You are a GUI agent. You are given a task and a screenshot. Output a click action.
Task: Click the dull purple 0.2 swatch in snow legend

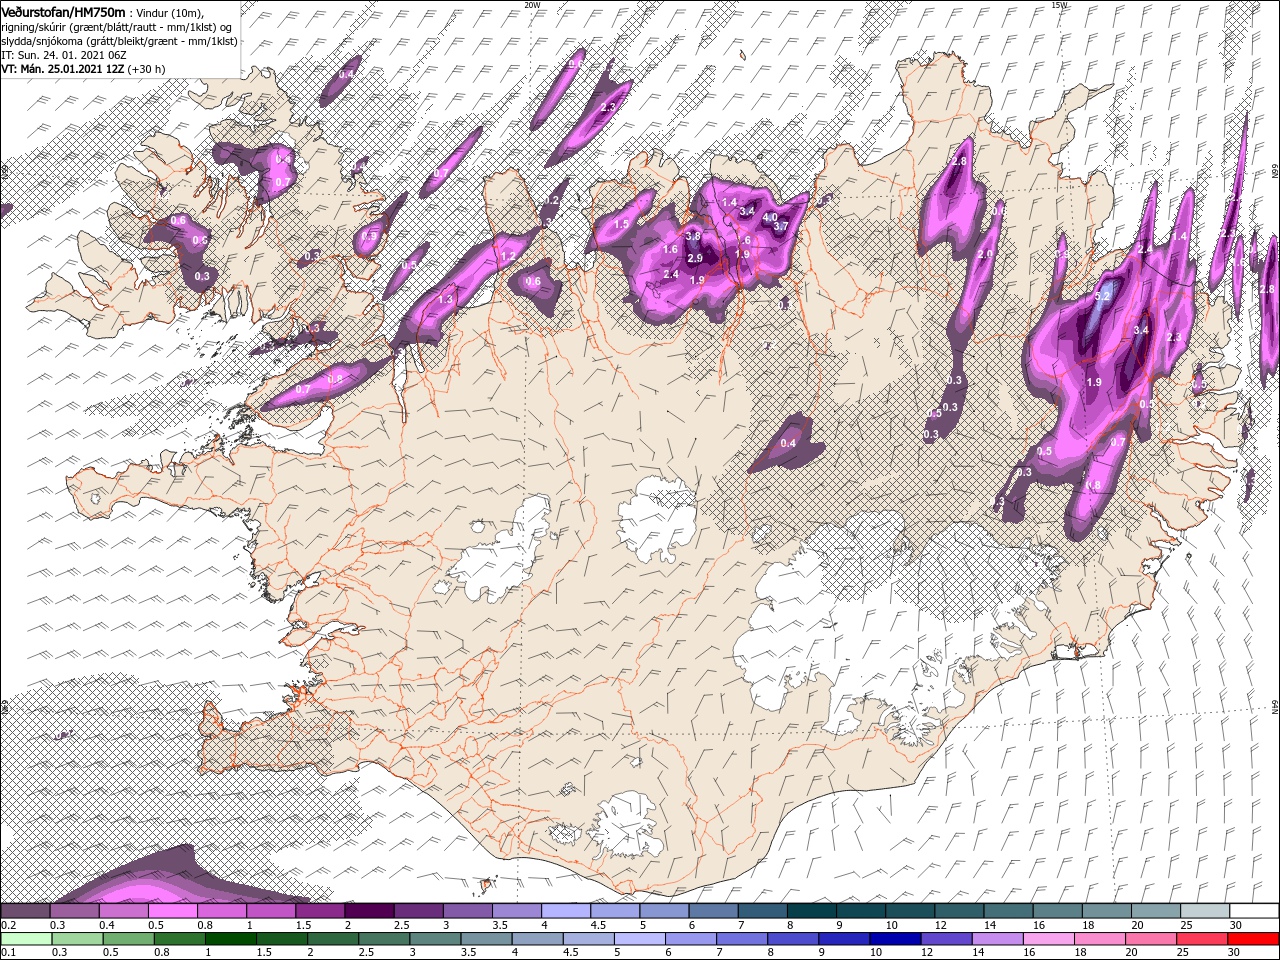[25, 911]
